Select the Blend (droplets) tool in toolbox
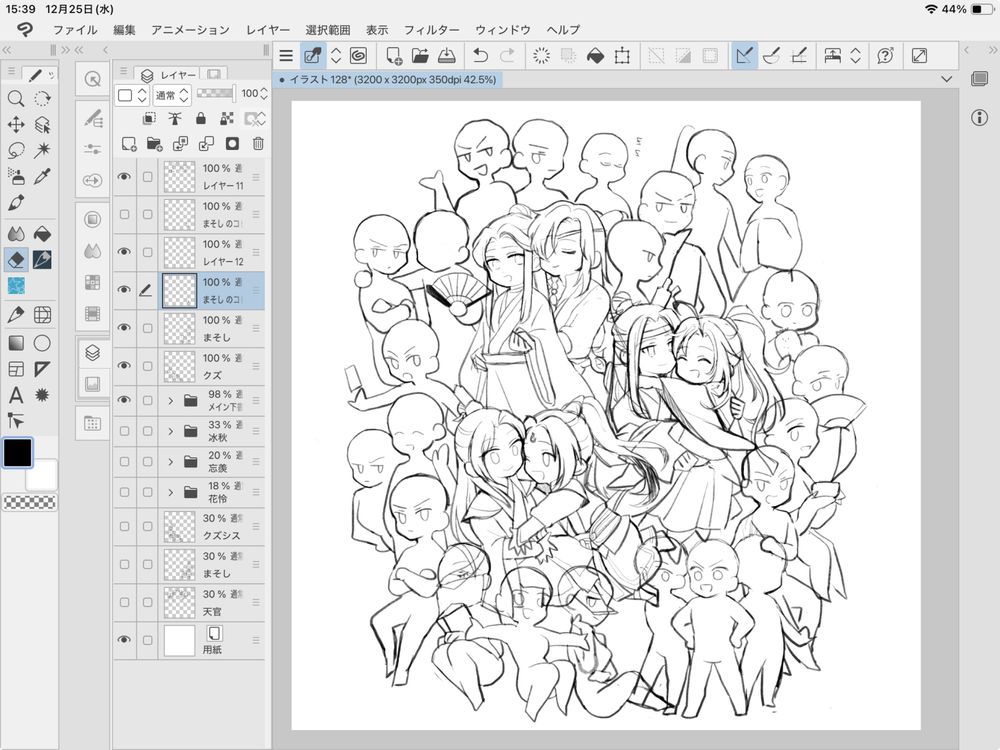This screenshot has width=1000, height=750. tap(16, 233)
